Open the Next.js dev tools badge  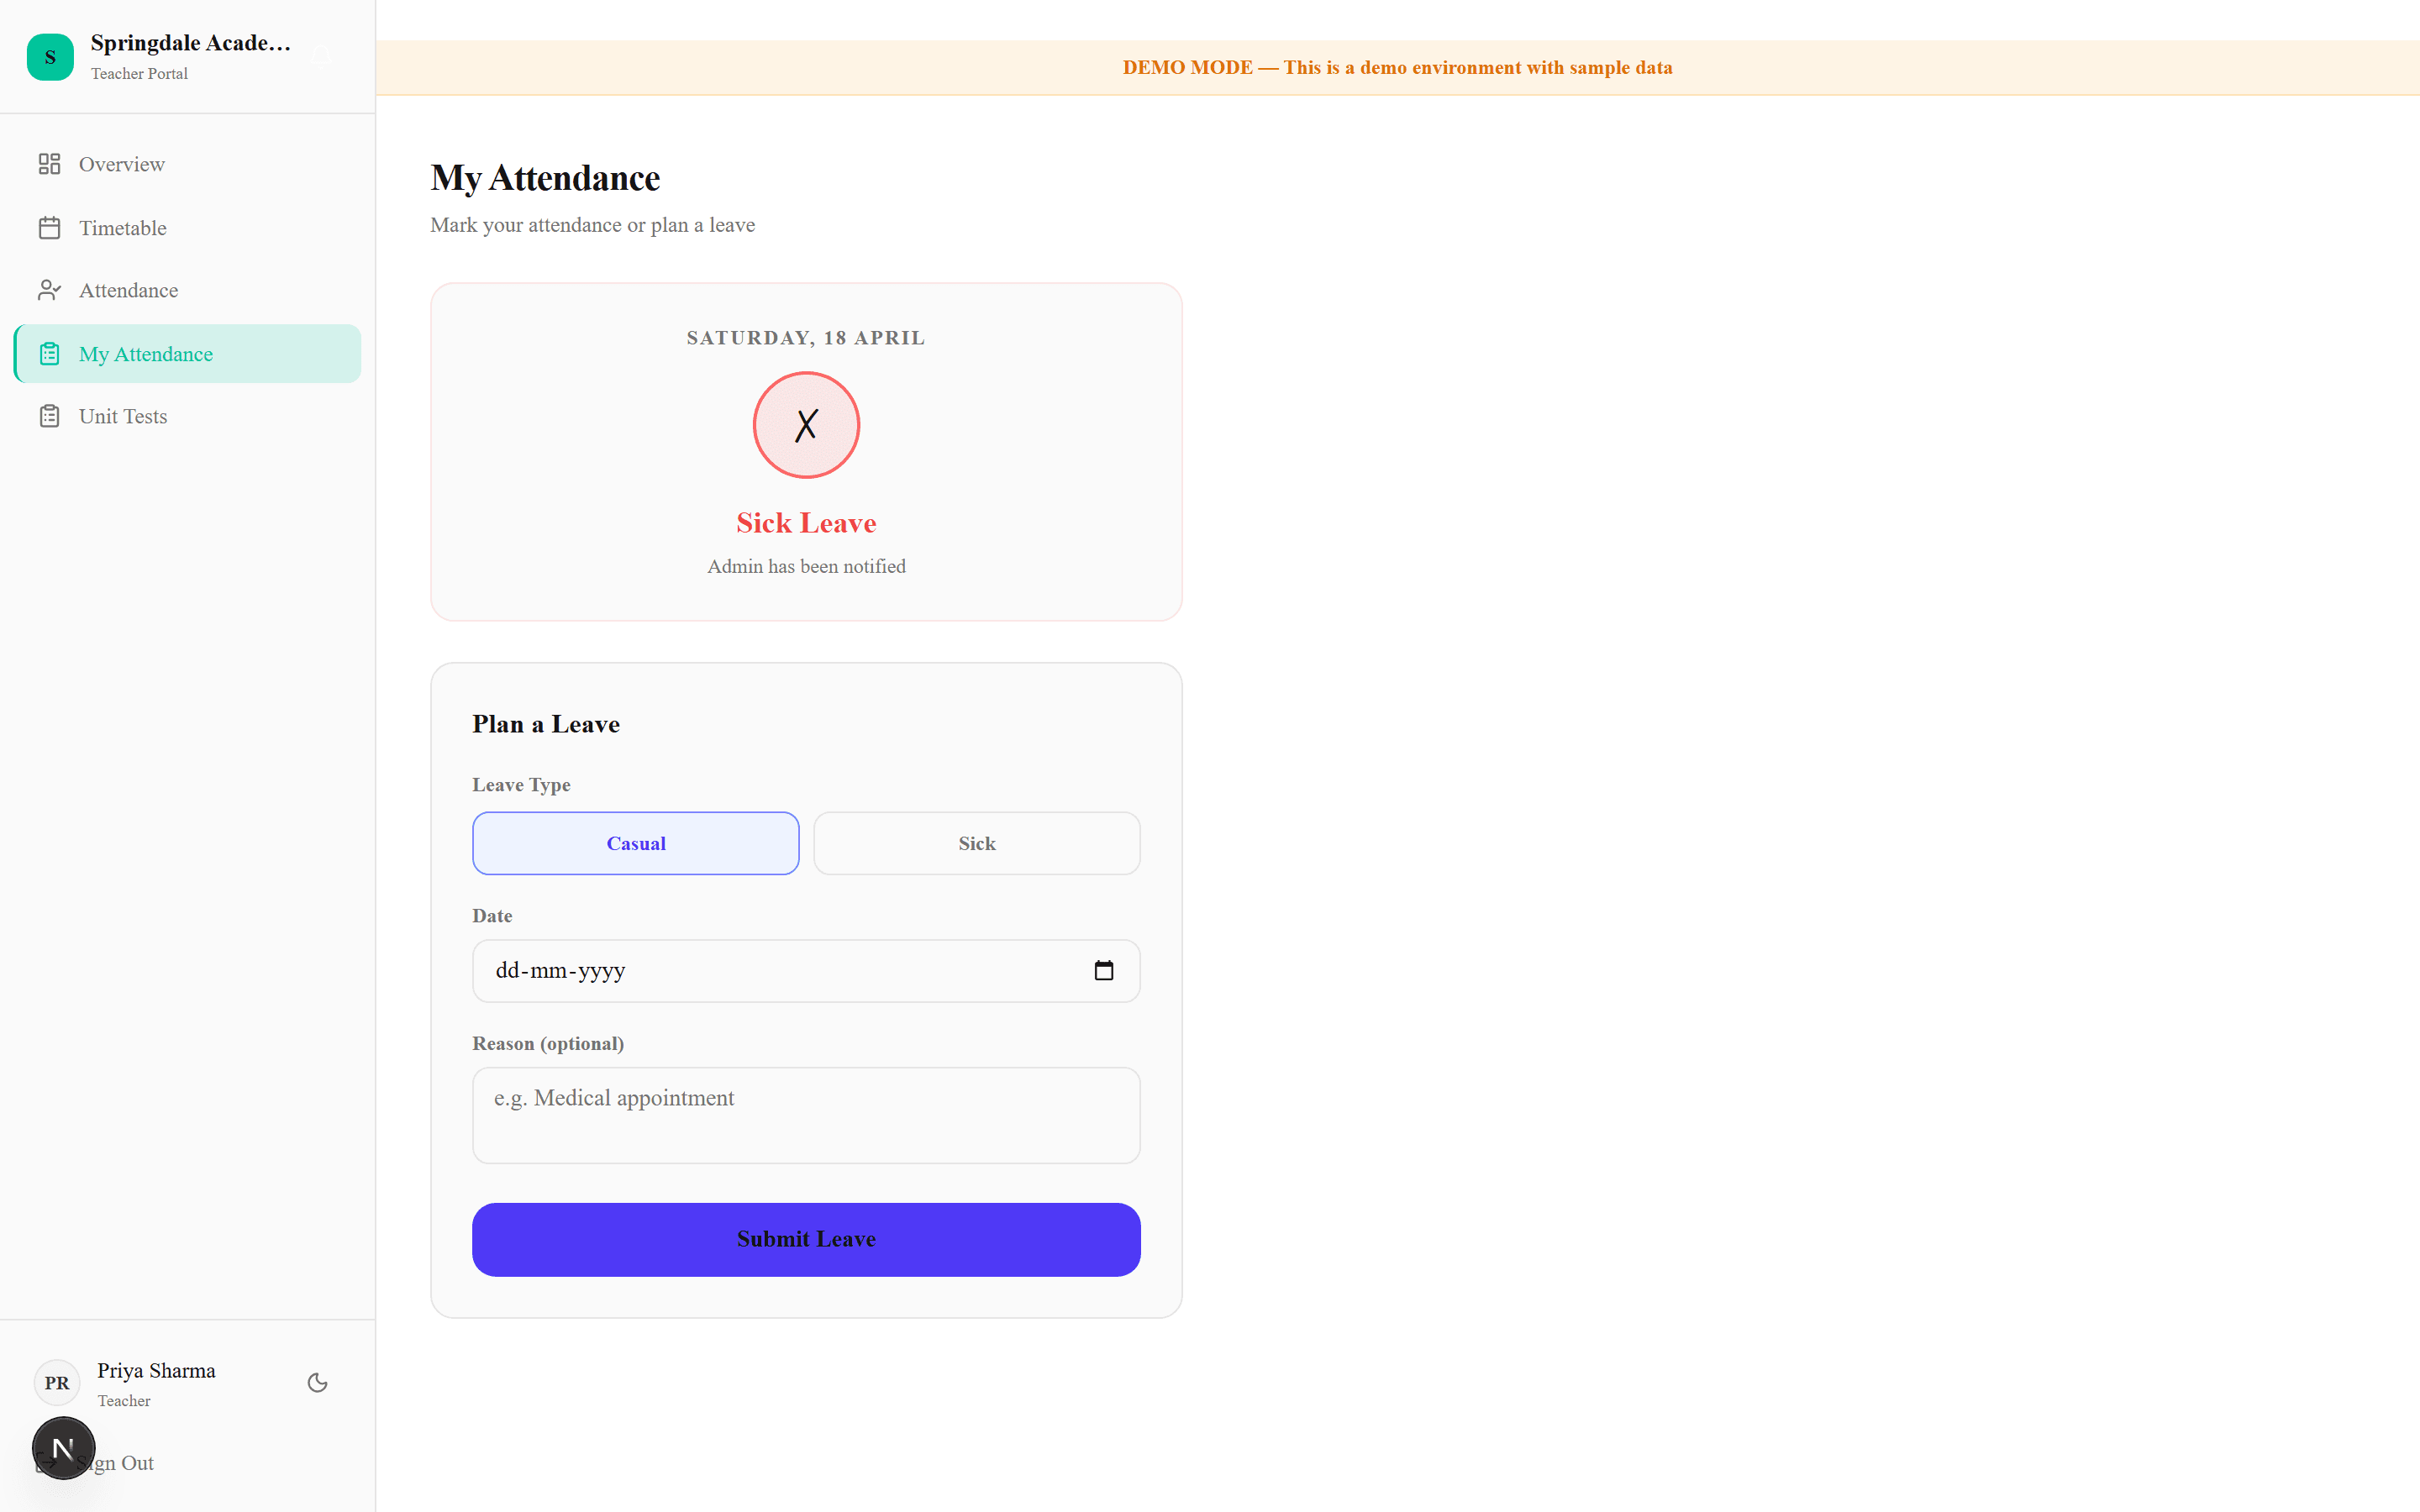(x=64, y=1447)
